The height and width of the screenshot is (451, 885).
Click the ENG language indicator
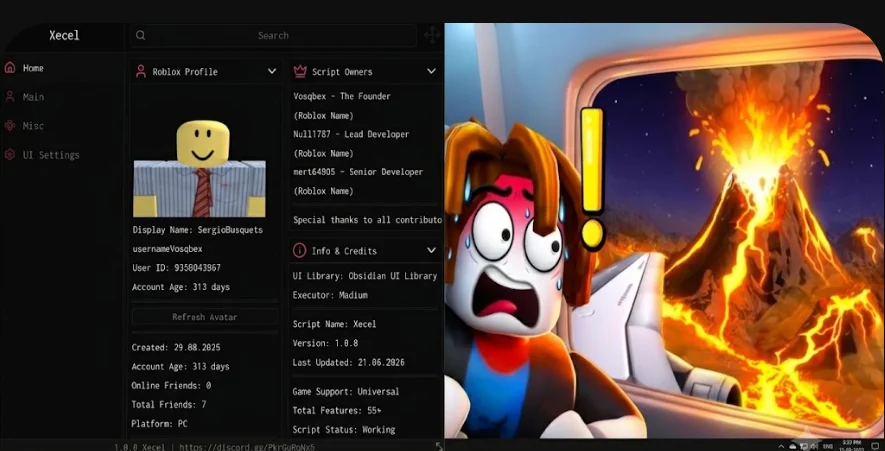828,446
